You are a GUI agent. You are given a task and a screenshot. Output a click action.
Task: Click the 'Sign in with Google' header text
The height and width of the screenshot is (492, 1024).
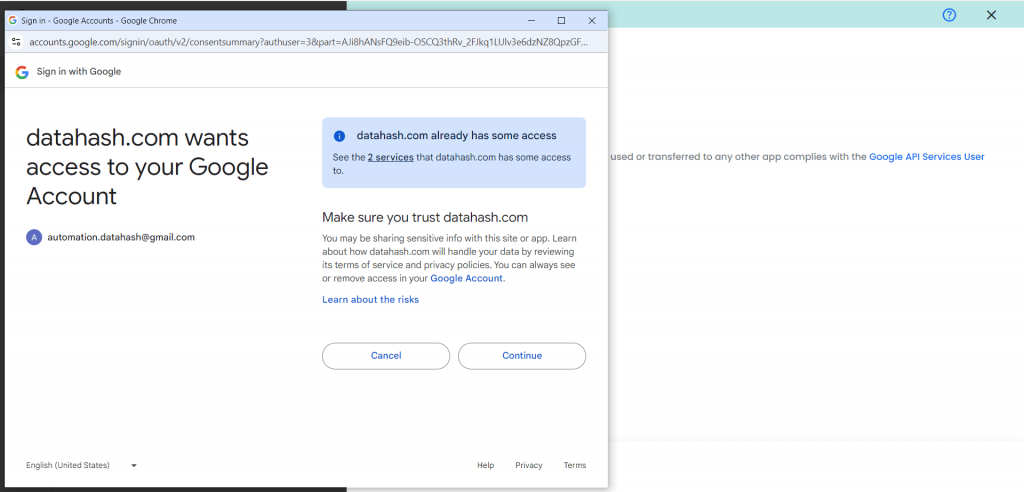[79, 72]
